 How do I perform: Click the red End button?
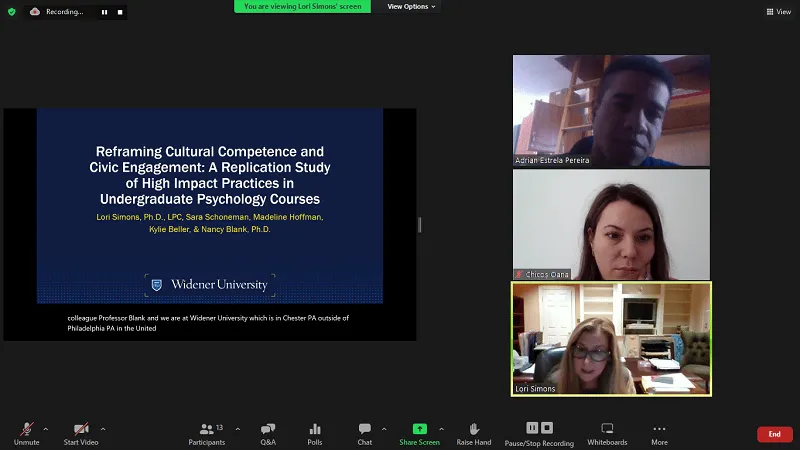click(x=774, y=434)
